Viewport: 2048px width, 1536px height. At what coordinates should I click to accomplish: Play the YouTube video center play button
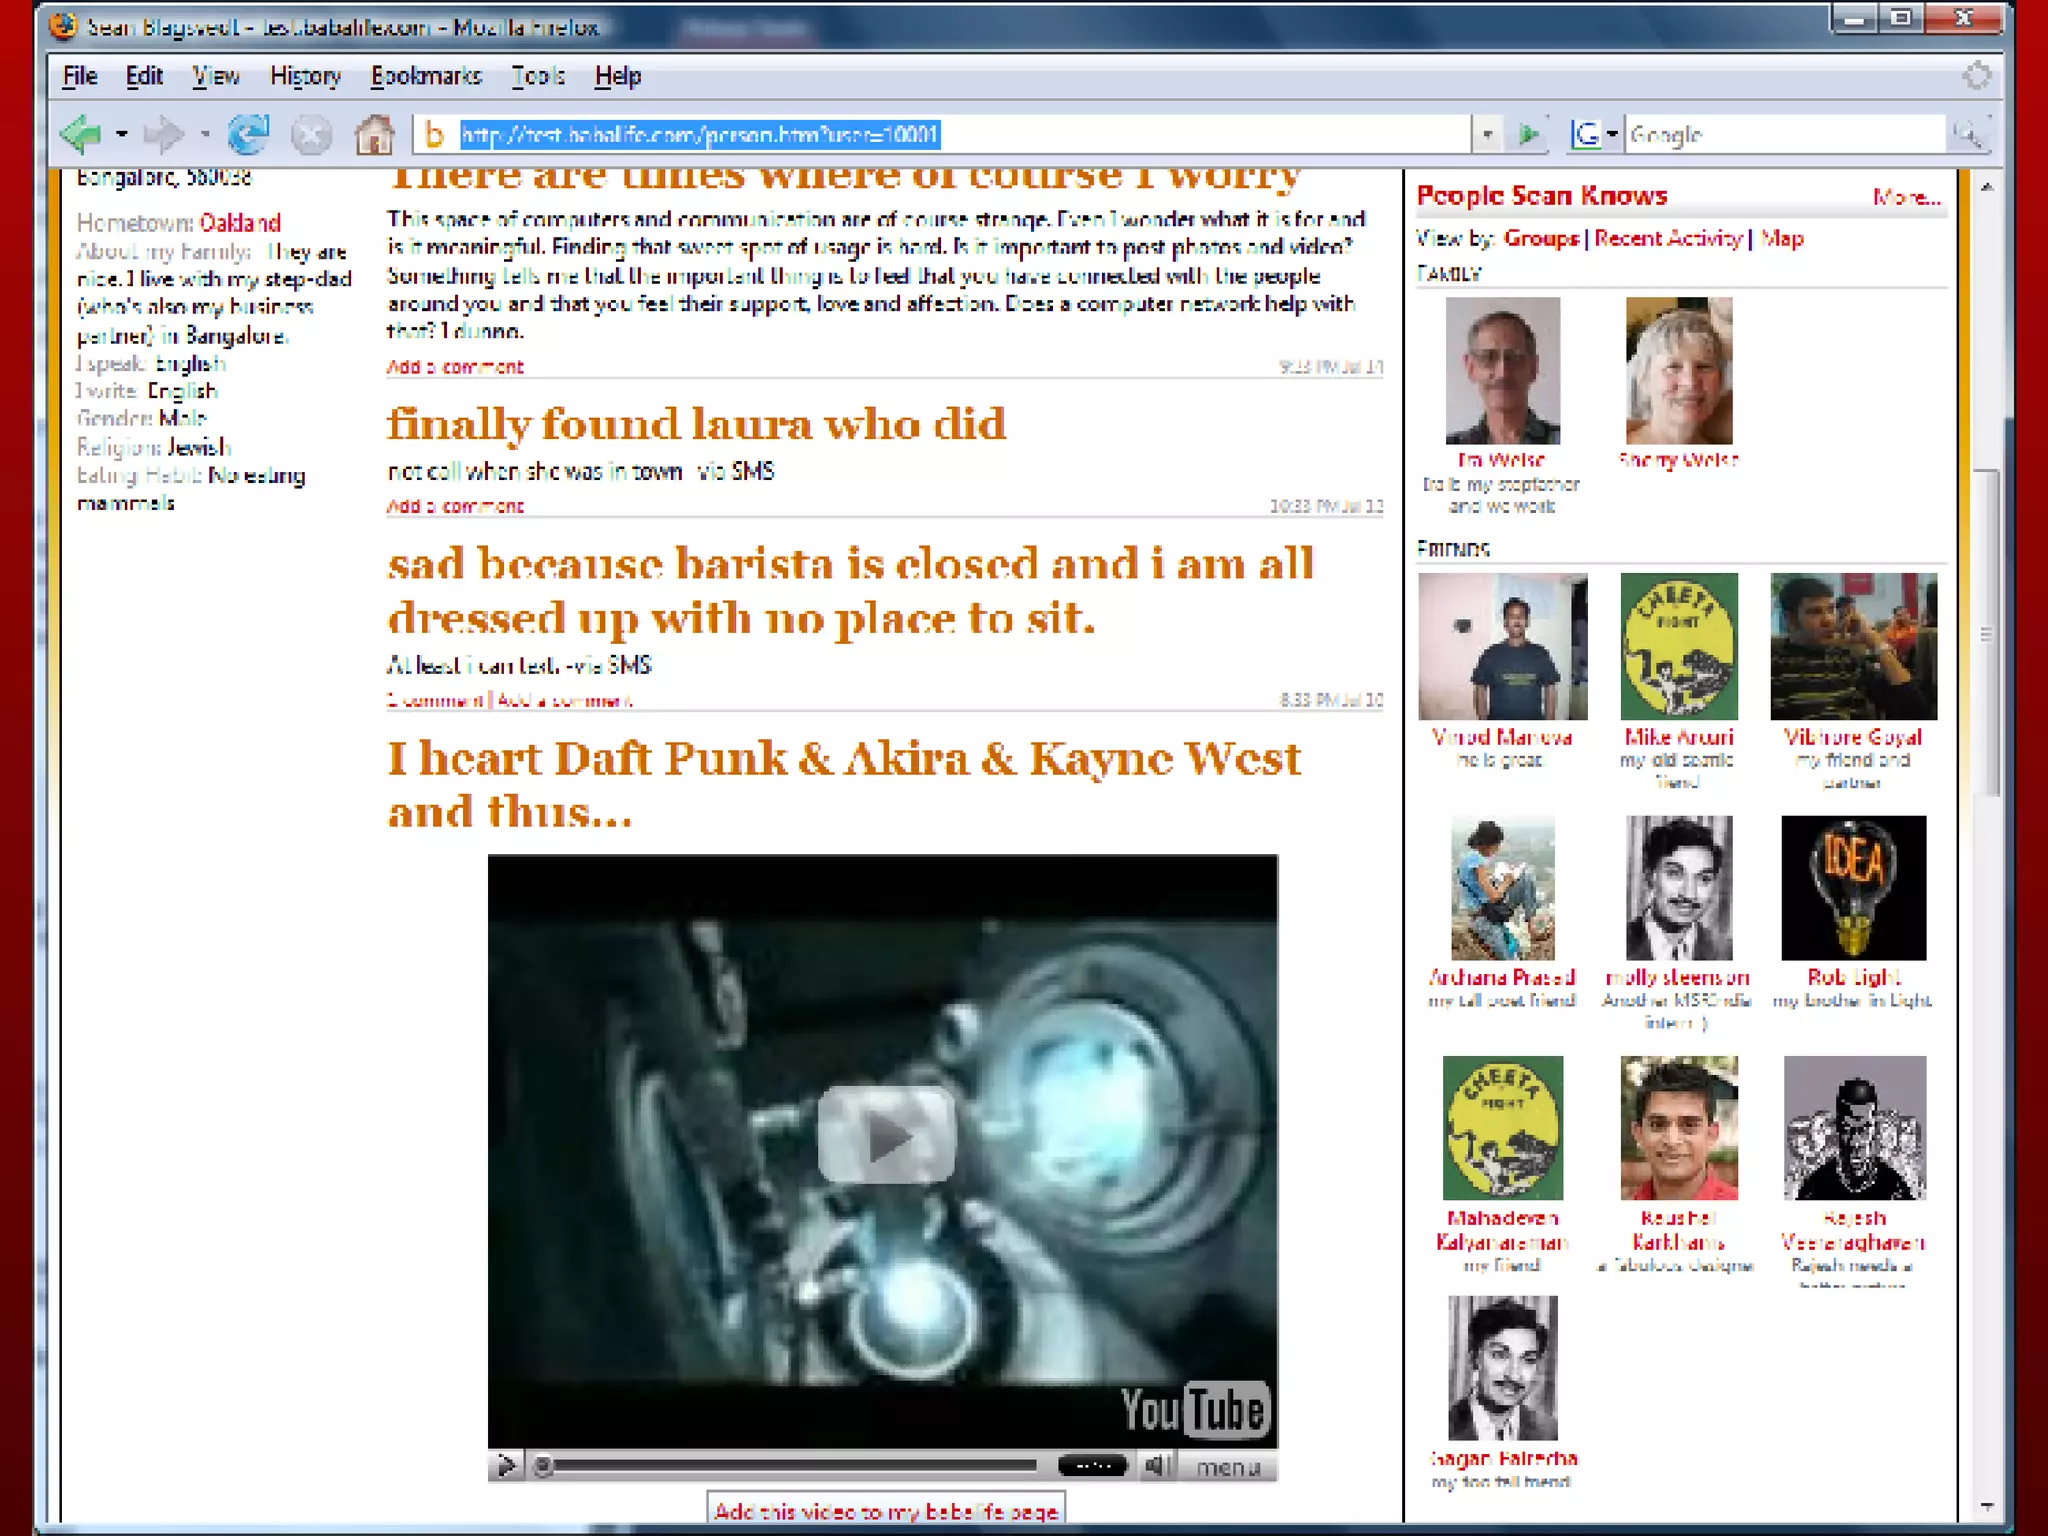click(x=885, y=1135)
